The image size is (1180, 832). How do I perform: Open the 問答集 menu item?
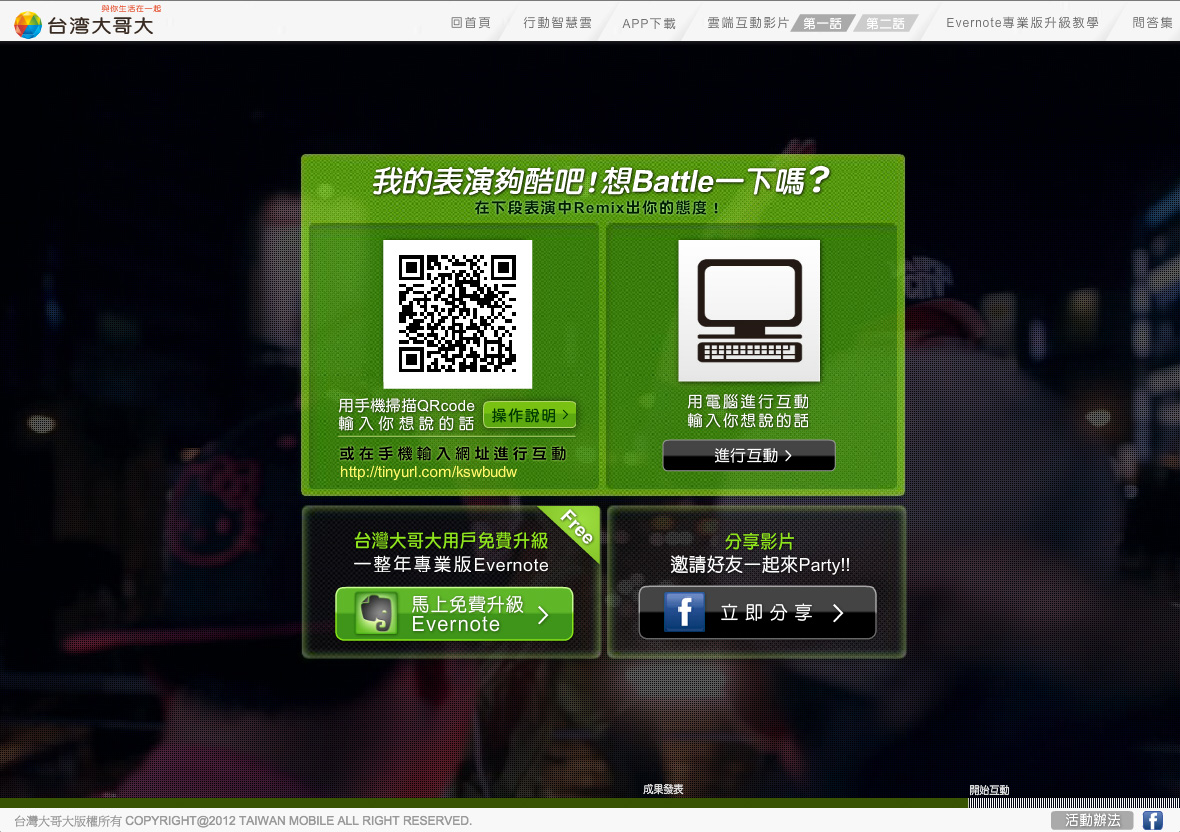point(1152,23)
